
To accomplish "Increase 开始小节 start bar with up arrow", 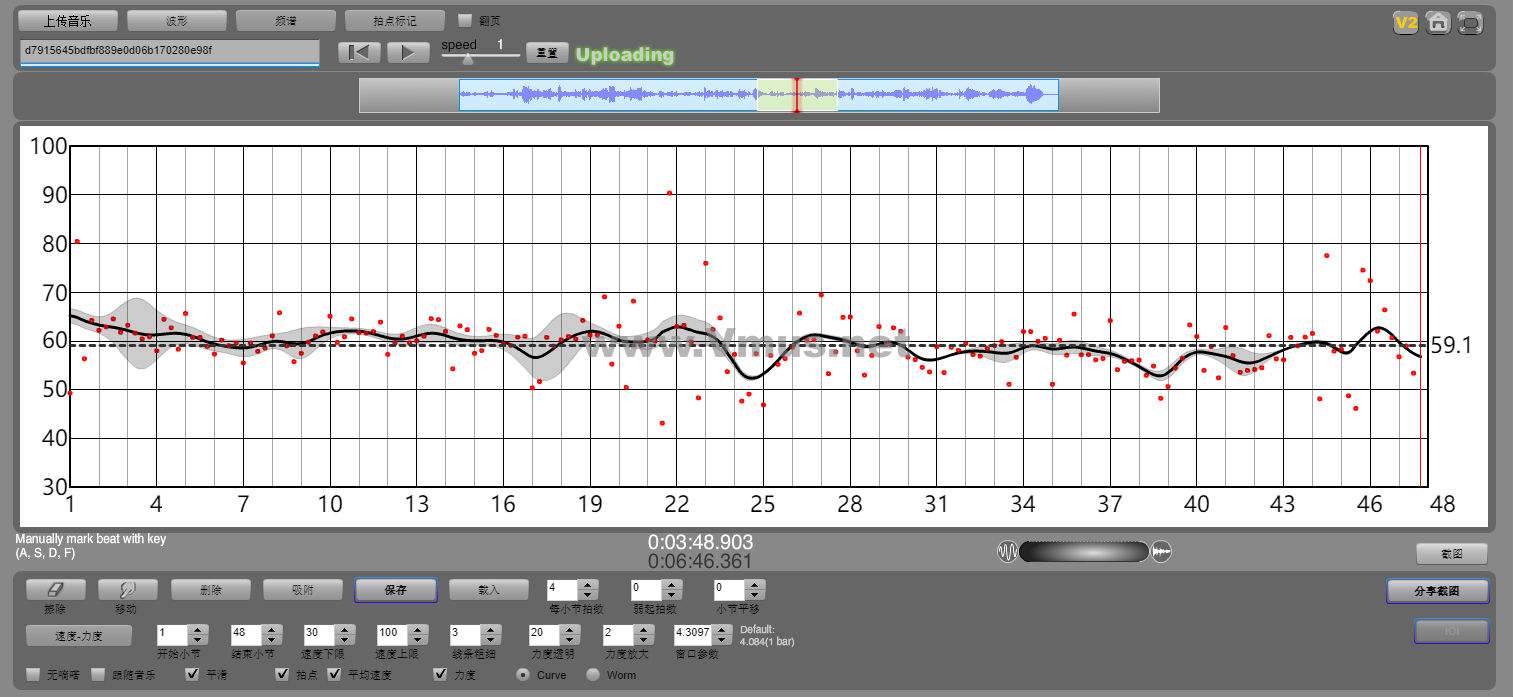I will [198, 630].
